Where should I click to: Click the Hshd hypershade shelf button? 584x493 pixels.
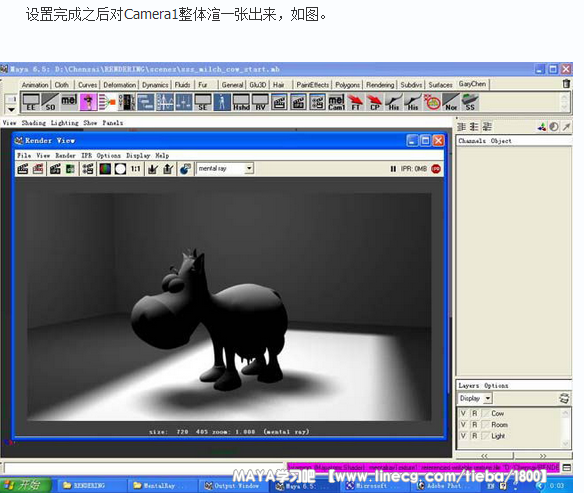coord(241,102)
